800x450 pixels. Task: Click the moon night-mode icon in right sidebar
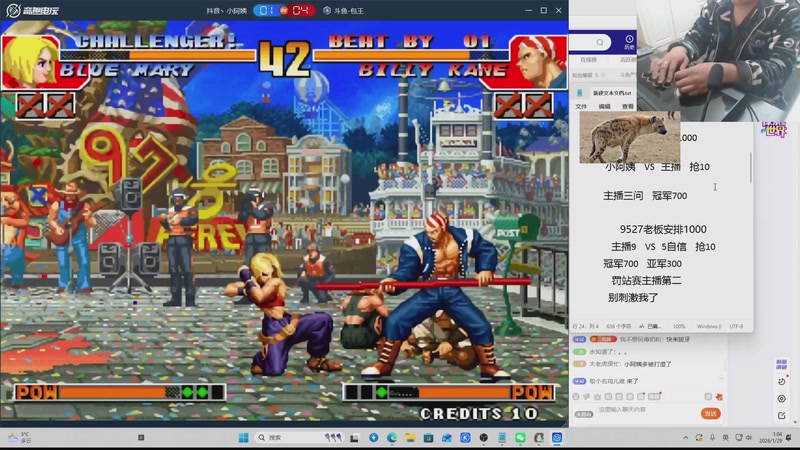(781, 382)
